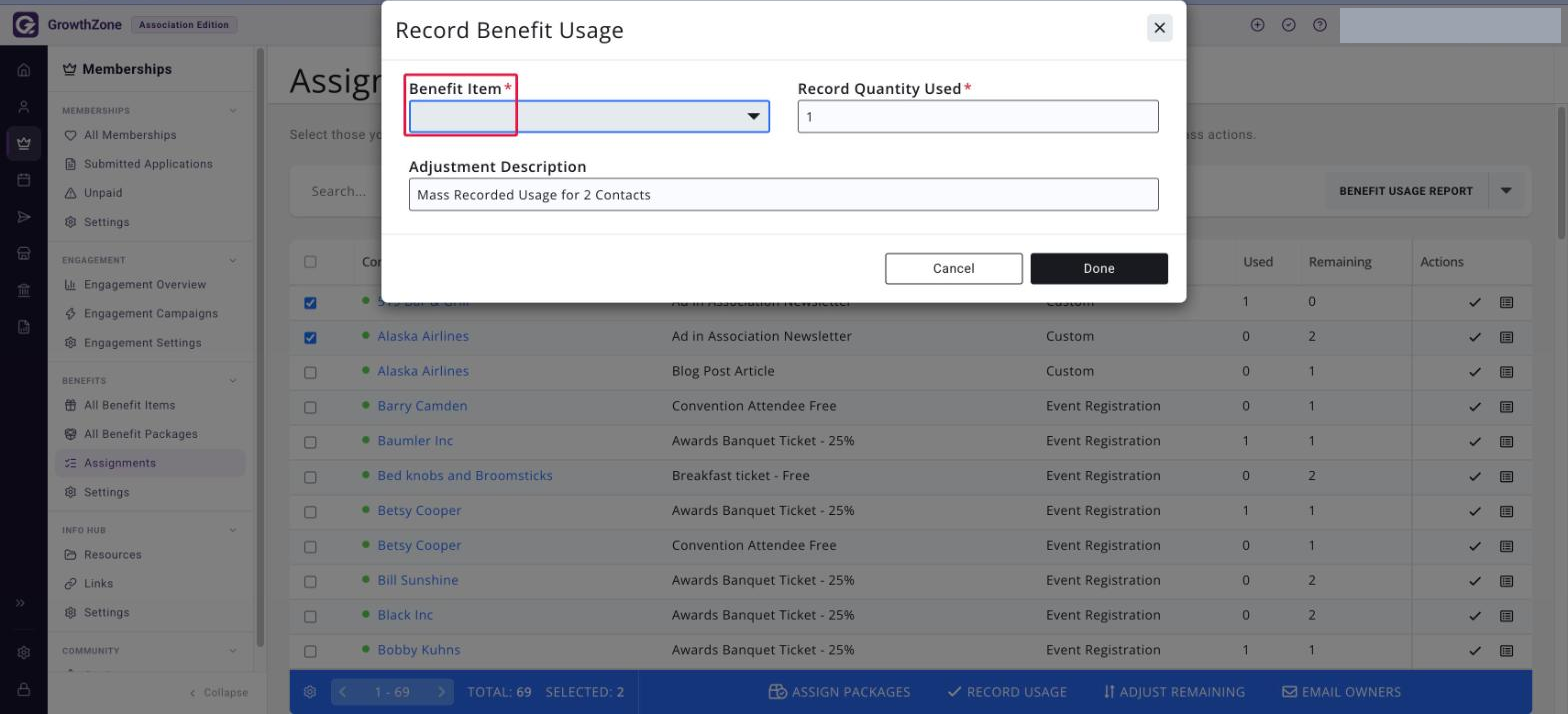This screenshot has width=1568, height=714.
Task: Collapse the Memberships sidebar section
Action: 233,111
